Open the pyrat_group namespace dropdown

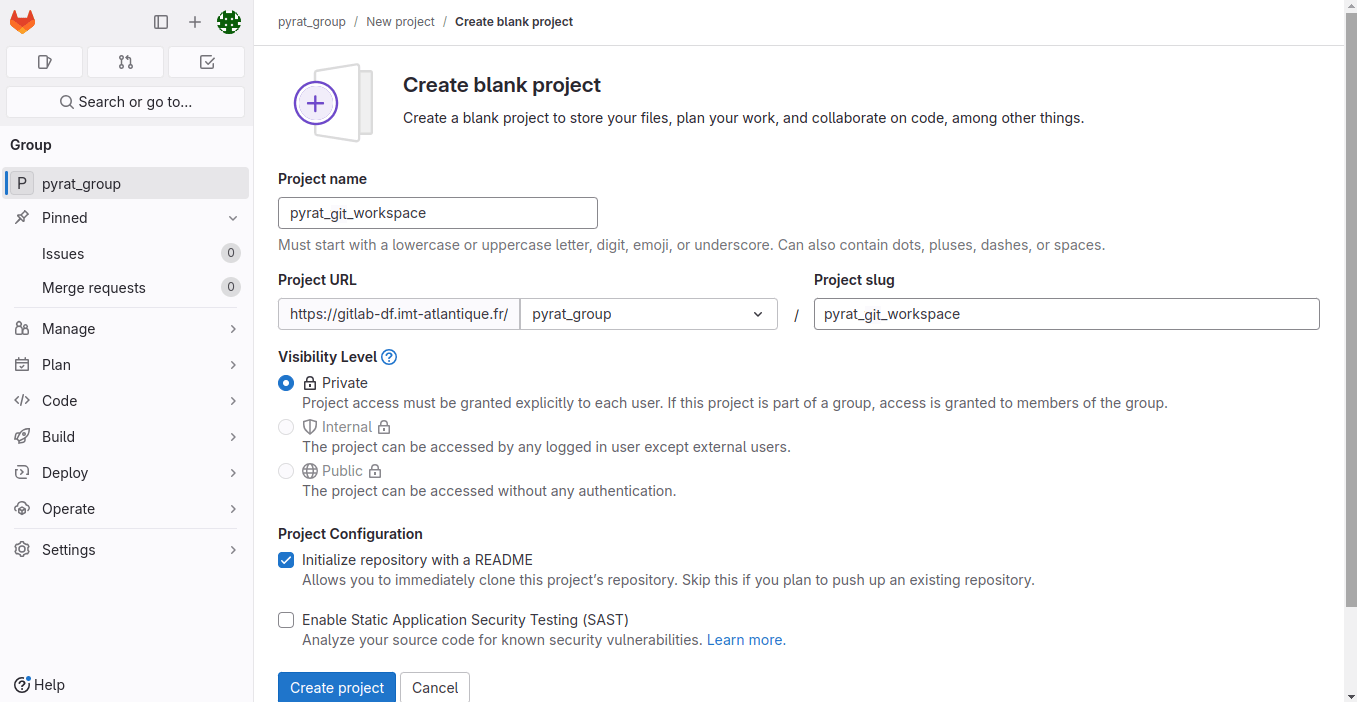[x=648, y=314]
